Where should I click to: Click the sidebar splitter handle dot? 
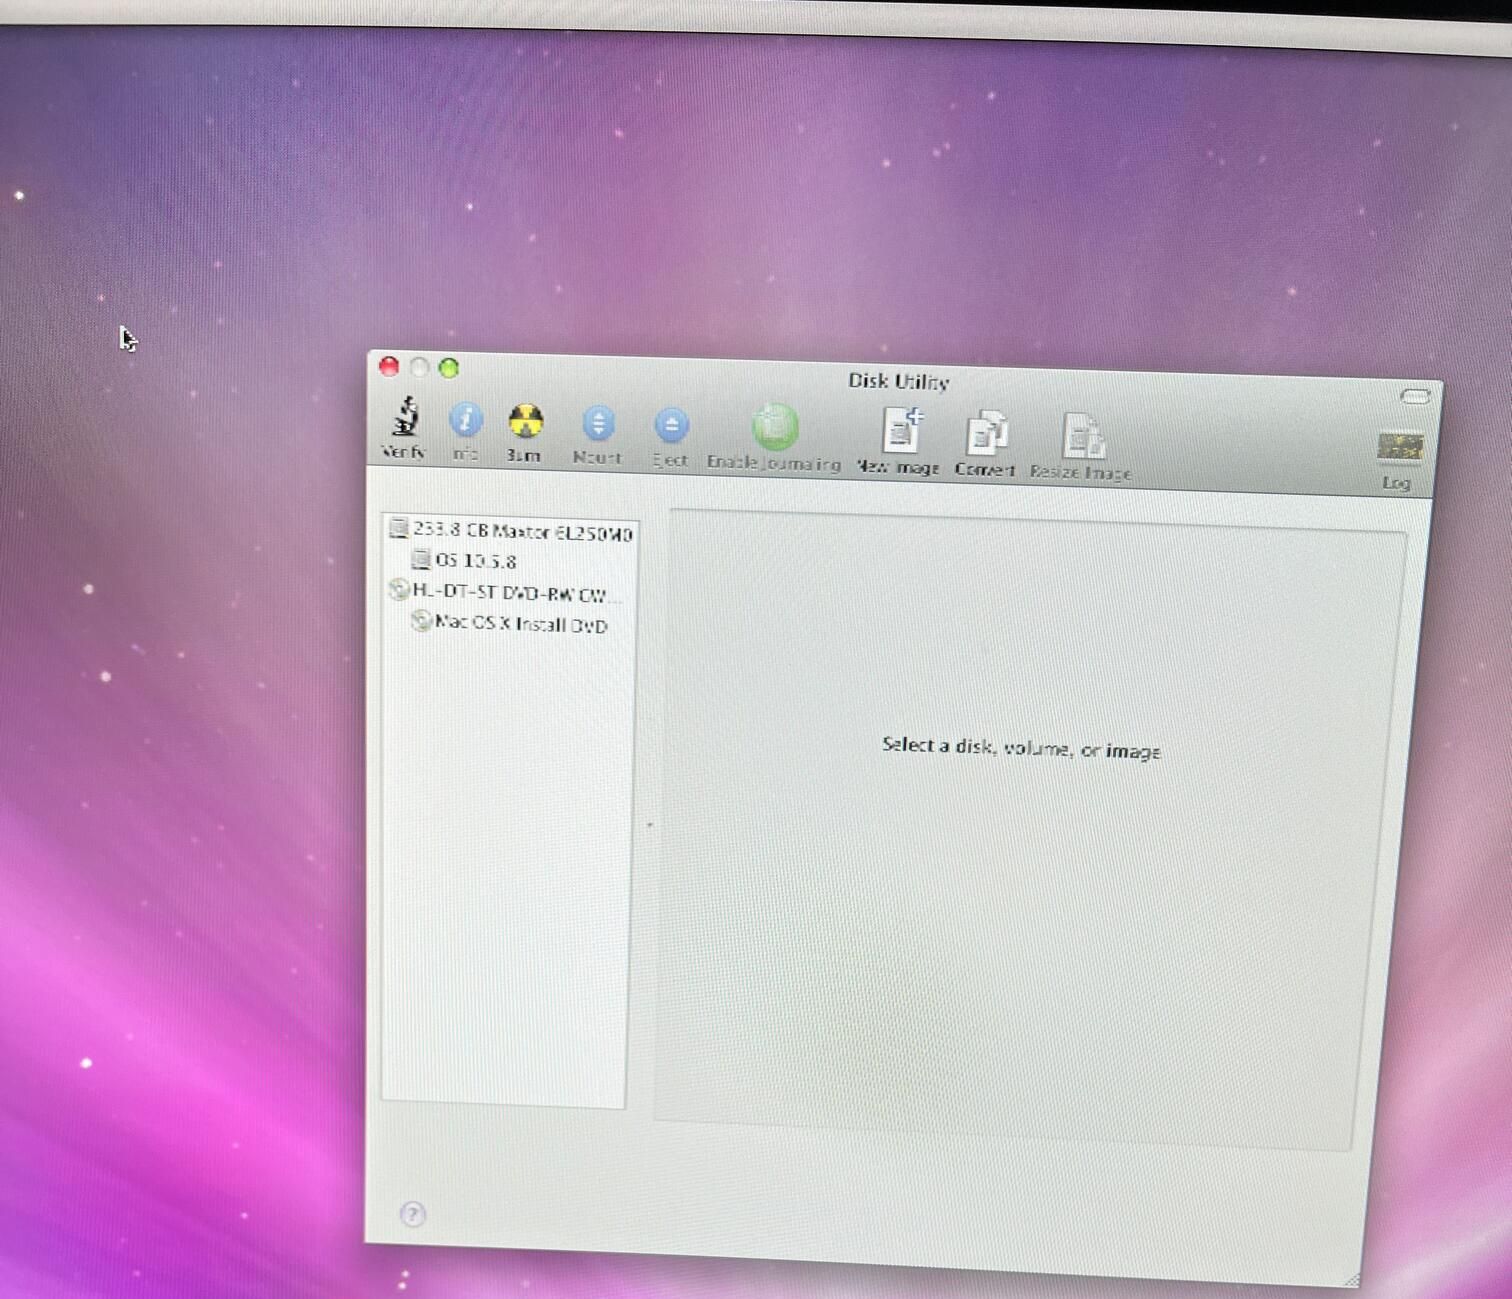click(x=649, y=825)
